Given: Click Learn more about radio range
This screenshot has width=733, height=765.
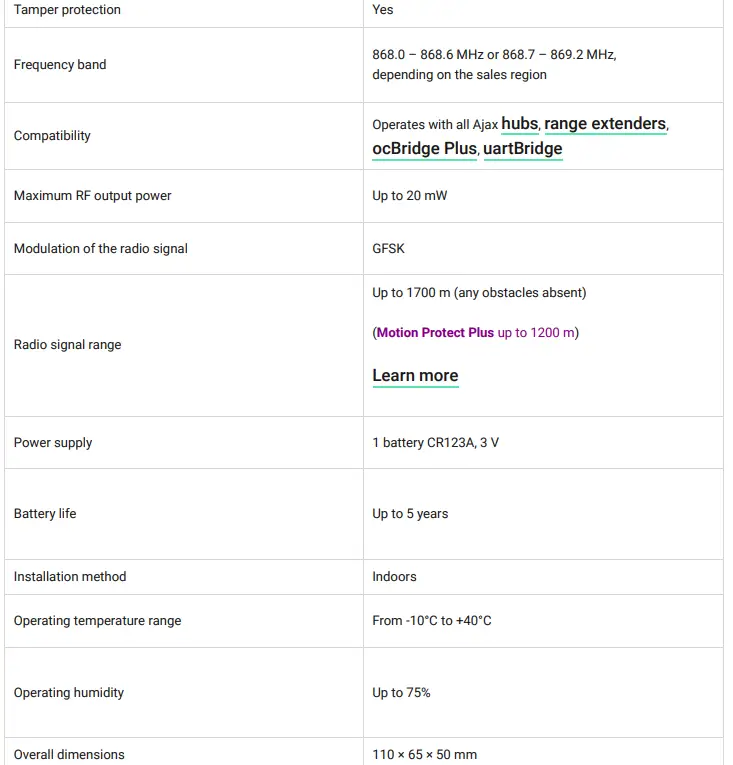Looking at the screenshot, I should (415, 376).
